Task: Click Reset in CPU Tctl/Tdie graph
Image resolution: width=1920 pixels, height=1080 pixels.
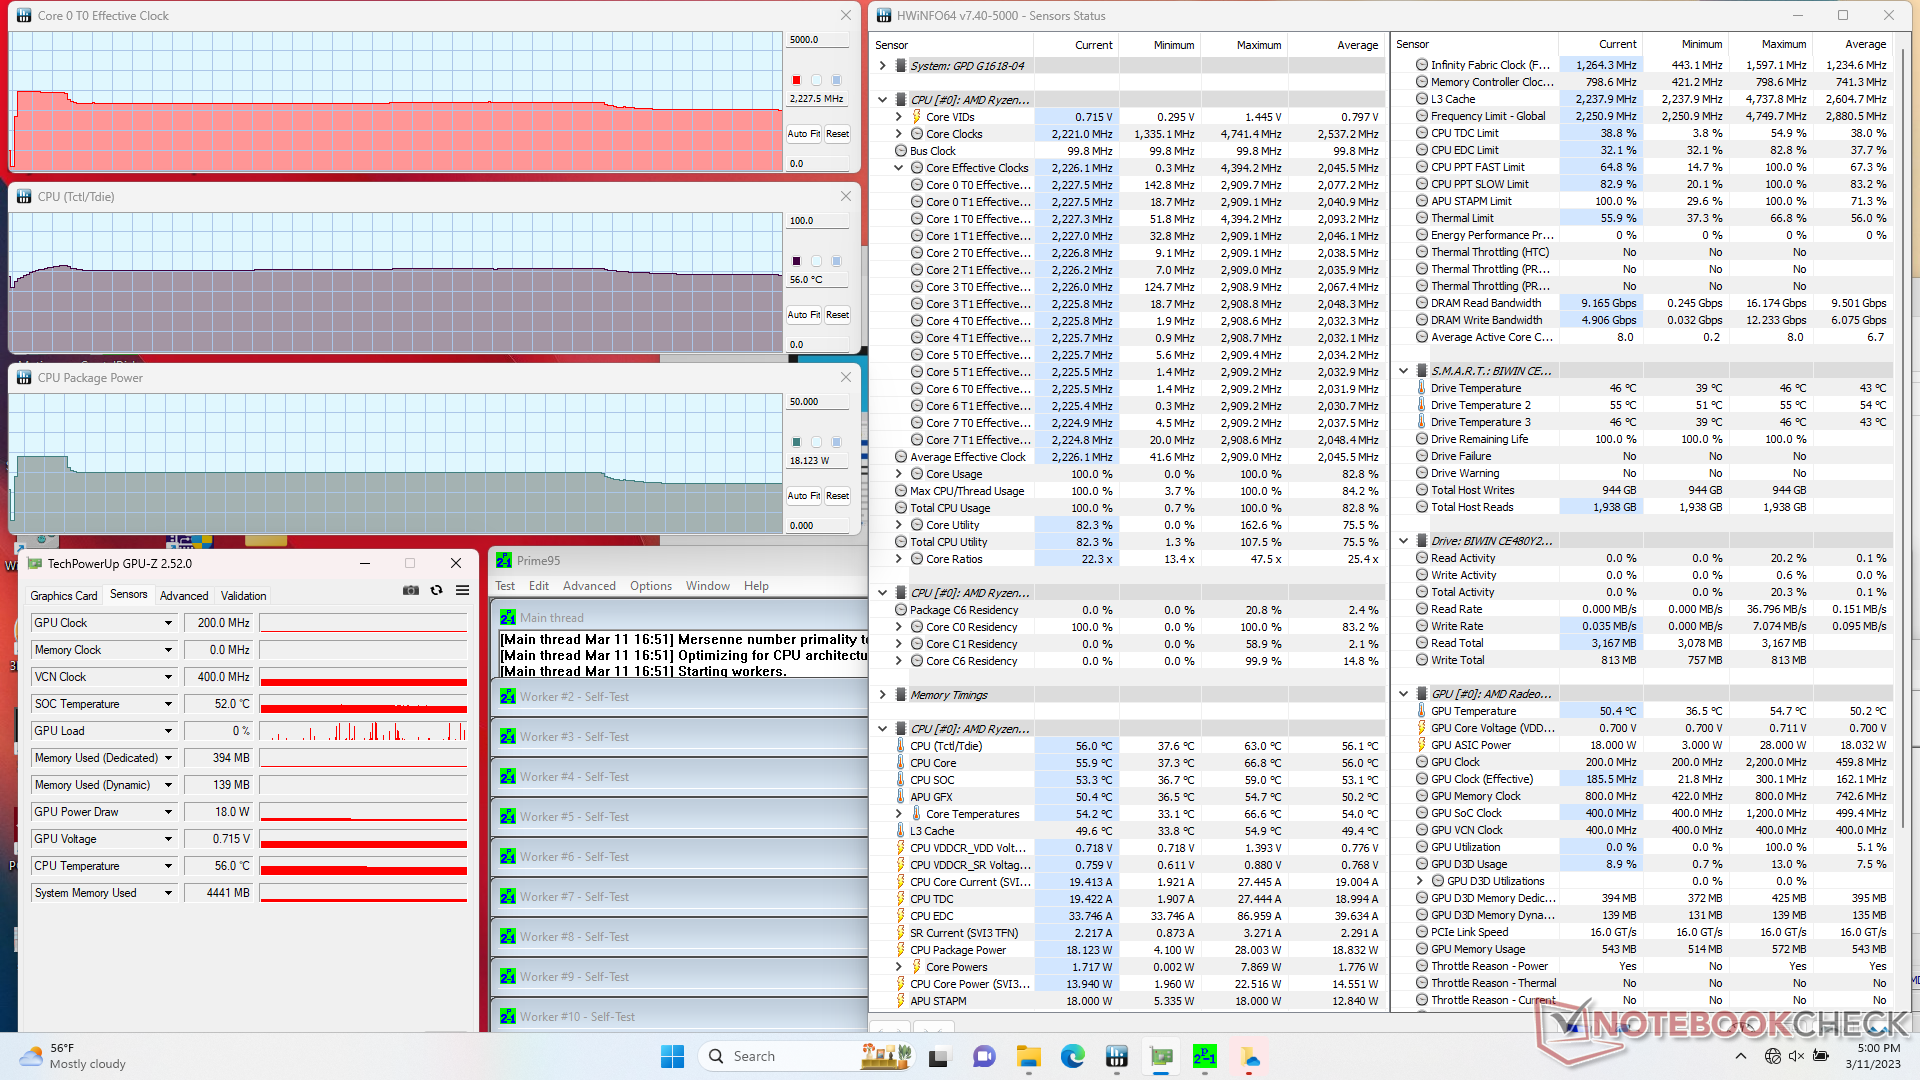Action: [837, 315]
